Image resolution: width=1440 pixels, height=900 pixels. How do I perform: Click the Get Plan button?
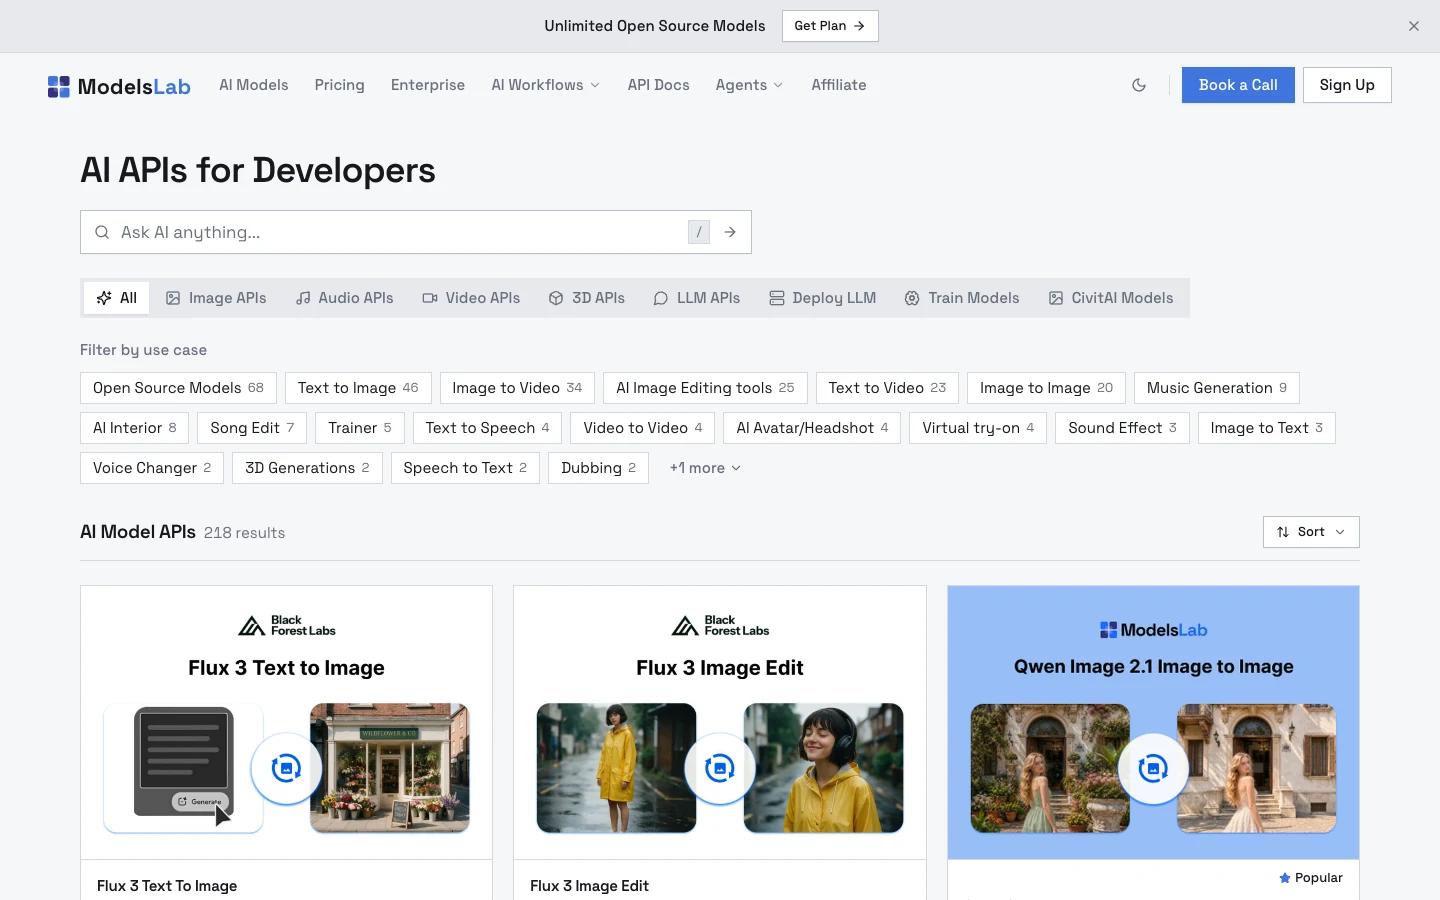click(830, 26)
